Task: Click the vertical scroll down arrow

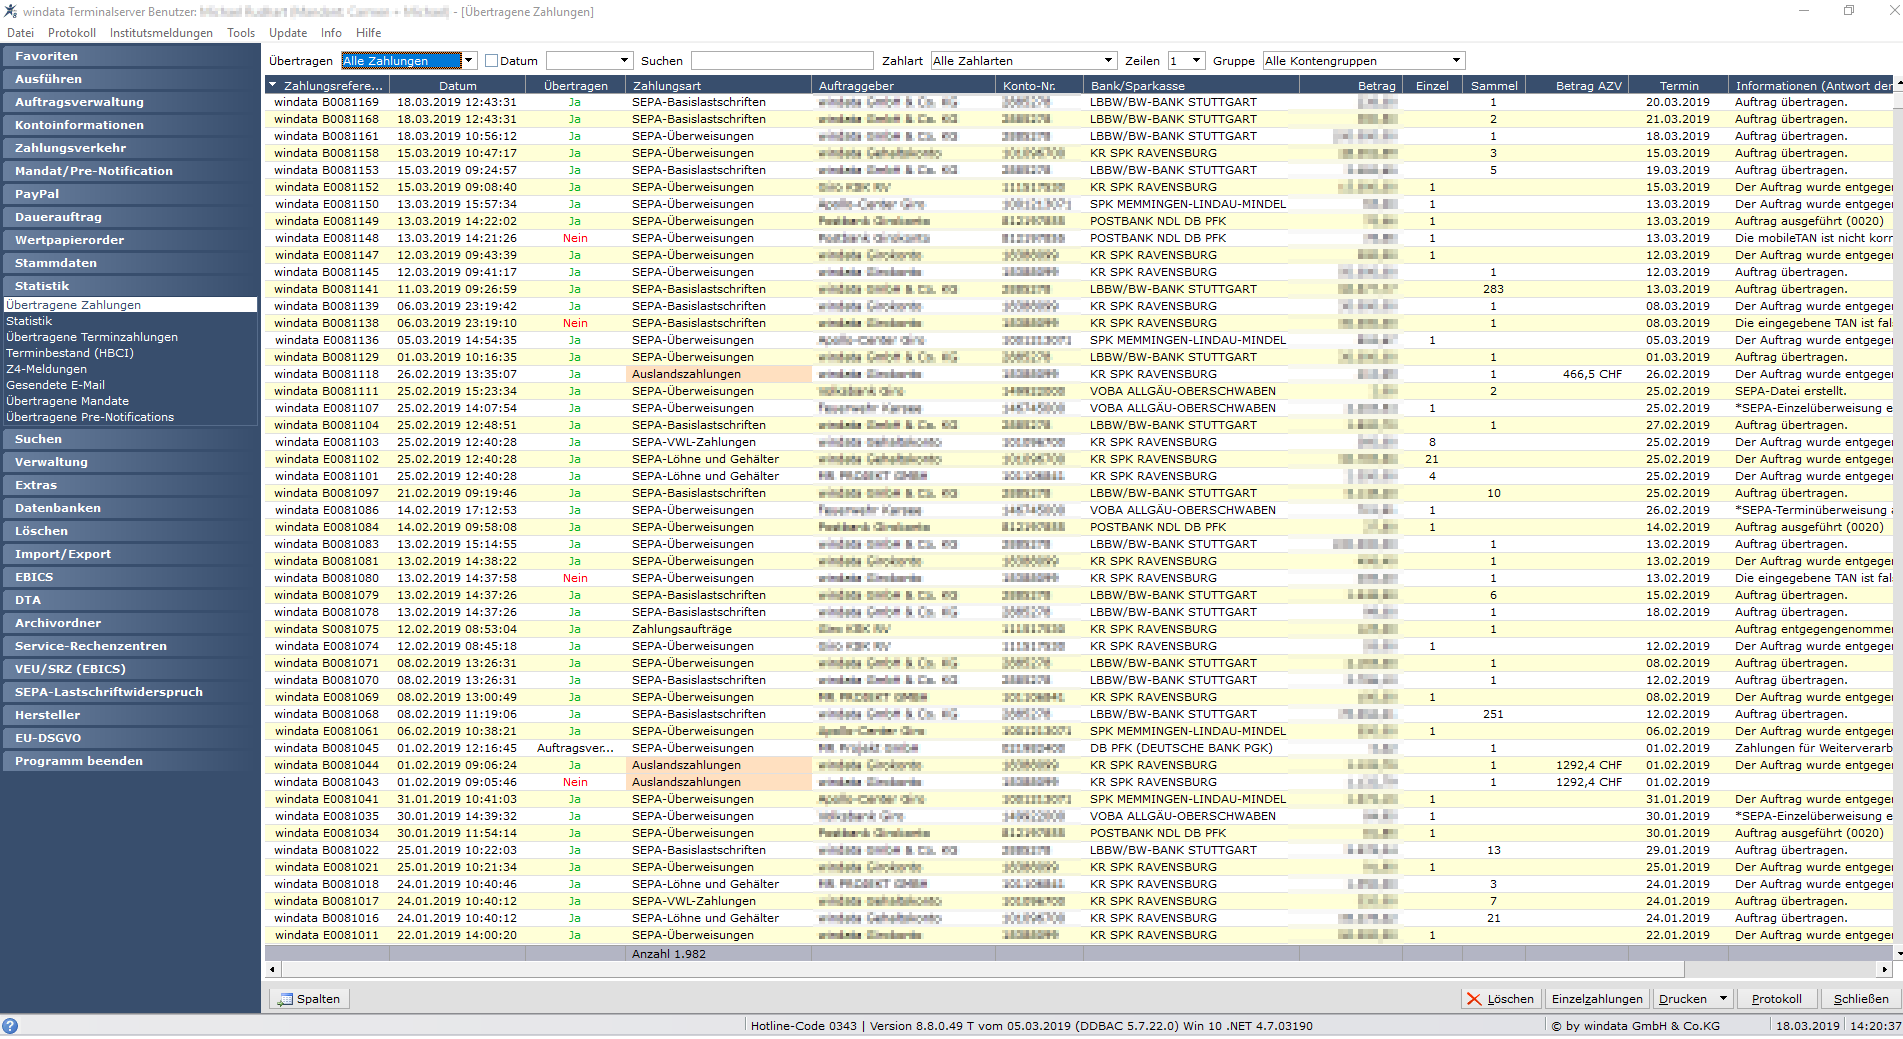Action: pos(1898,954)
